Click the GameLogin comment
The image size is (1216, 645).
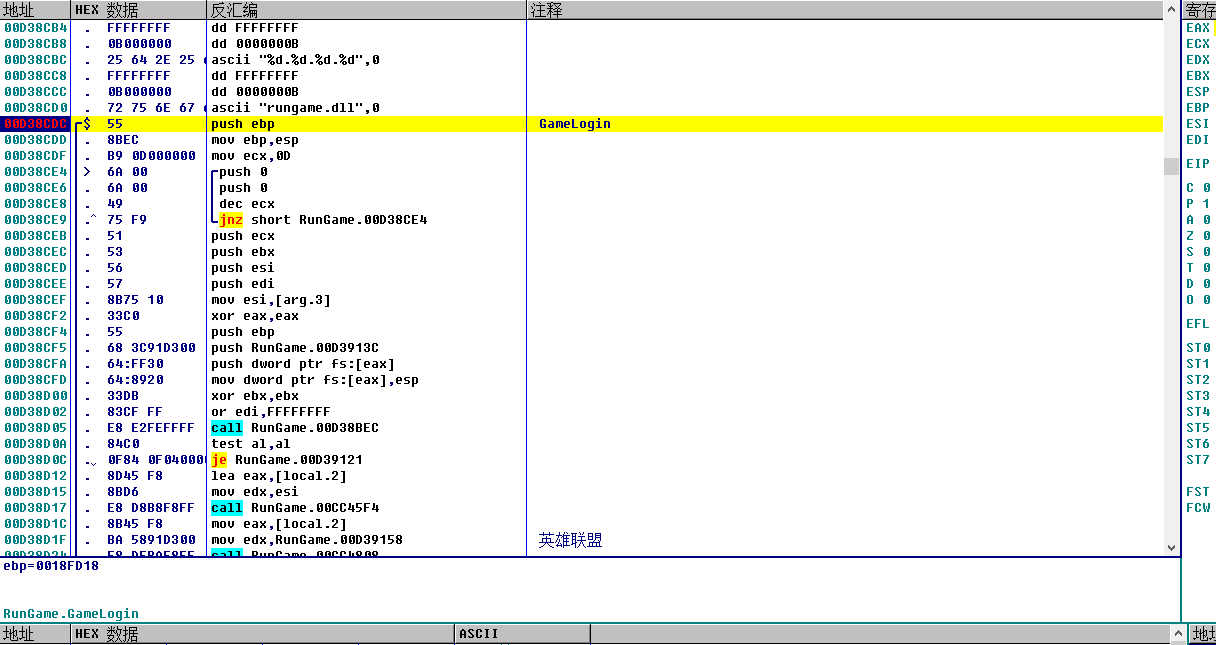pos(575,124)
